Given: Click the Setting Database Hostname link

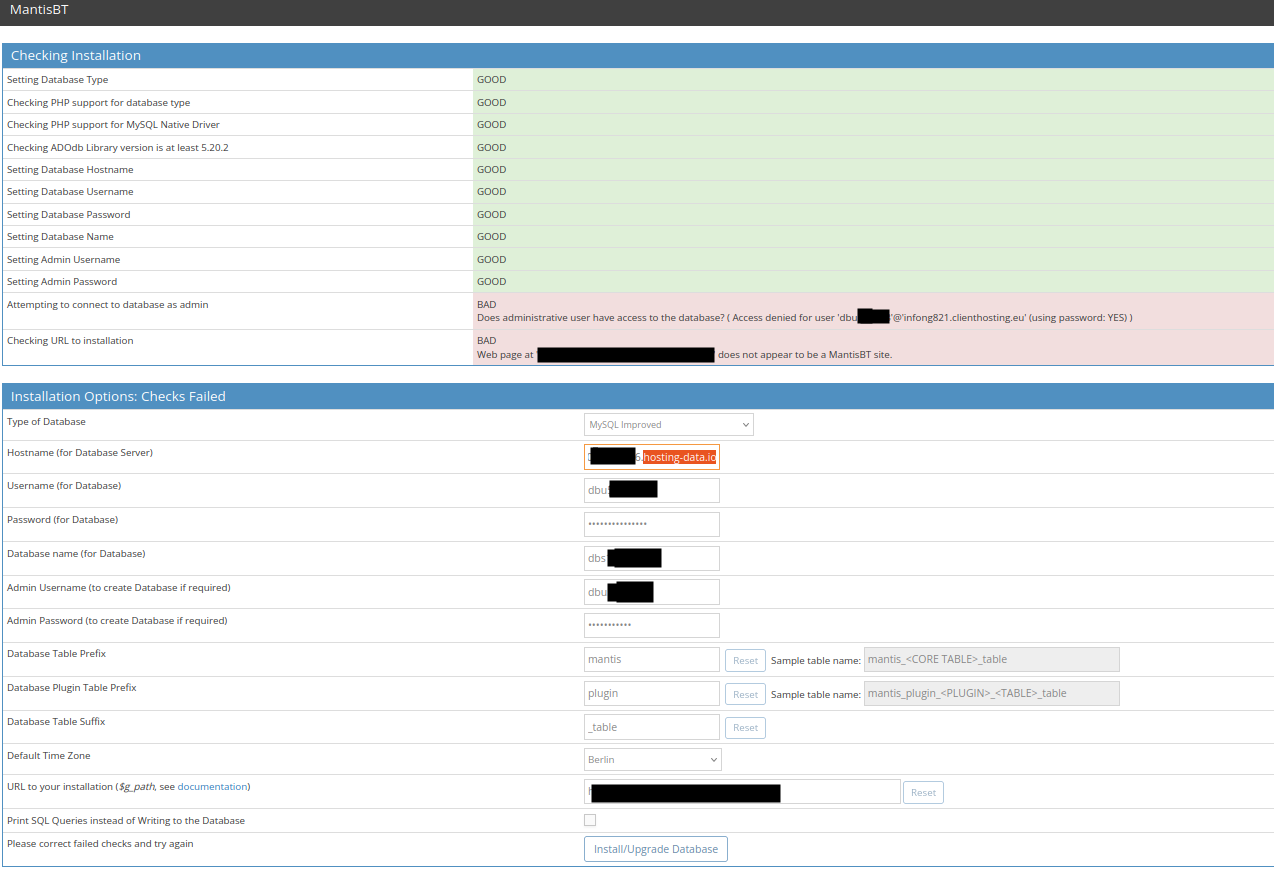Looking at the screenshot, I should click(x=70, y=169).
